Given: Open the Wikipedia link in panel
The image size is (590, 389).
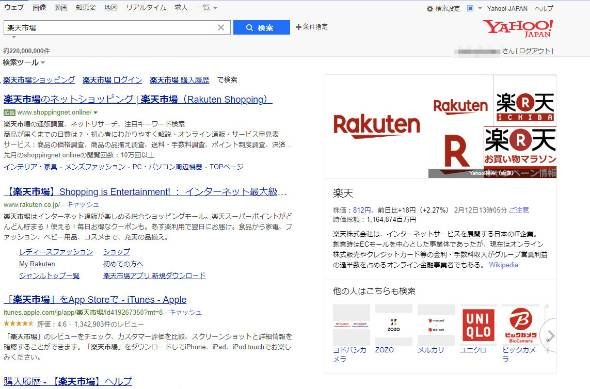Looking at the screenshot, I should [x=503, y=265].
